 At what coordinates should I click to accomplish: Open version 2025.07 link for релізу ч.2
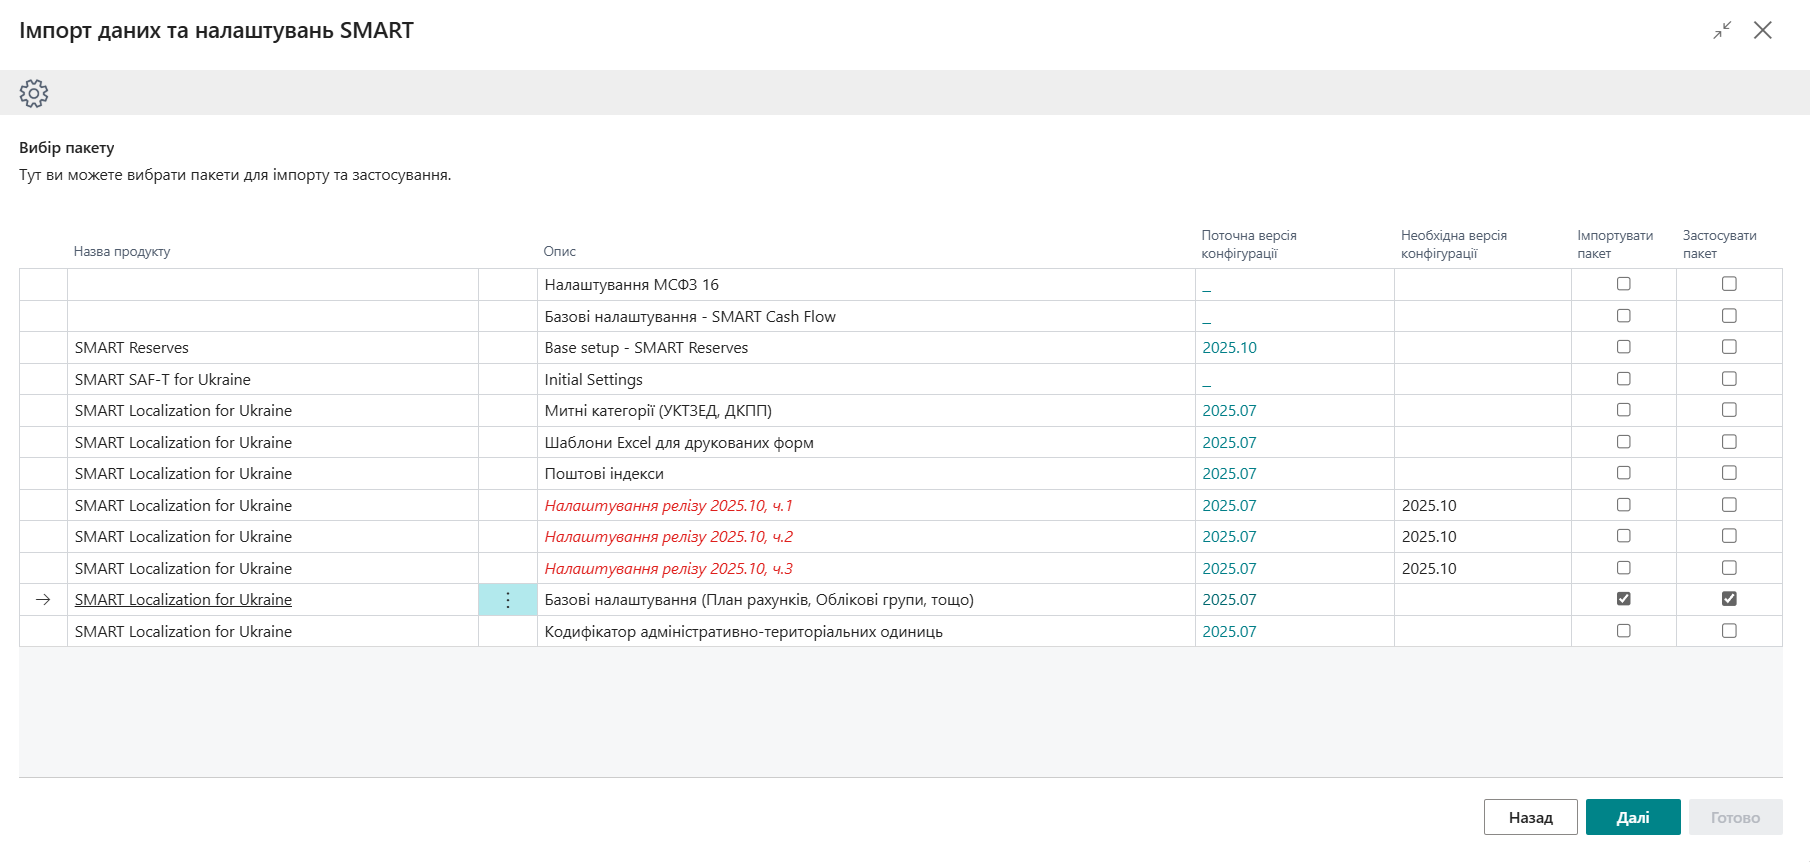pos(1229,537)
